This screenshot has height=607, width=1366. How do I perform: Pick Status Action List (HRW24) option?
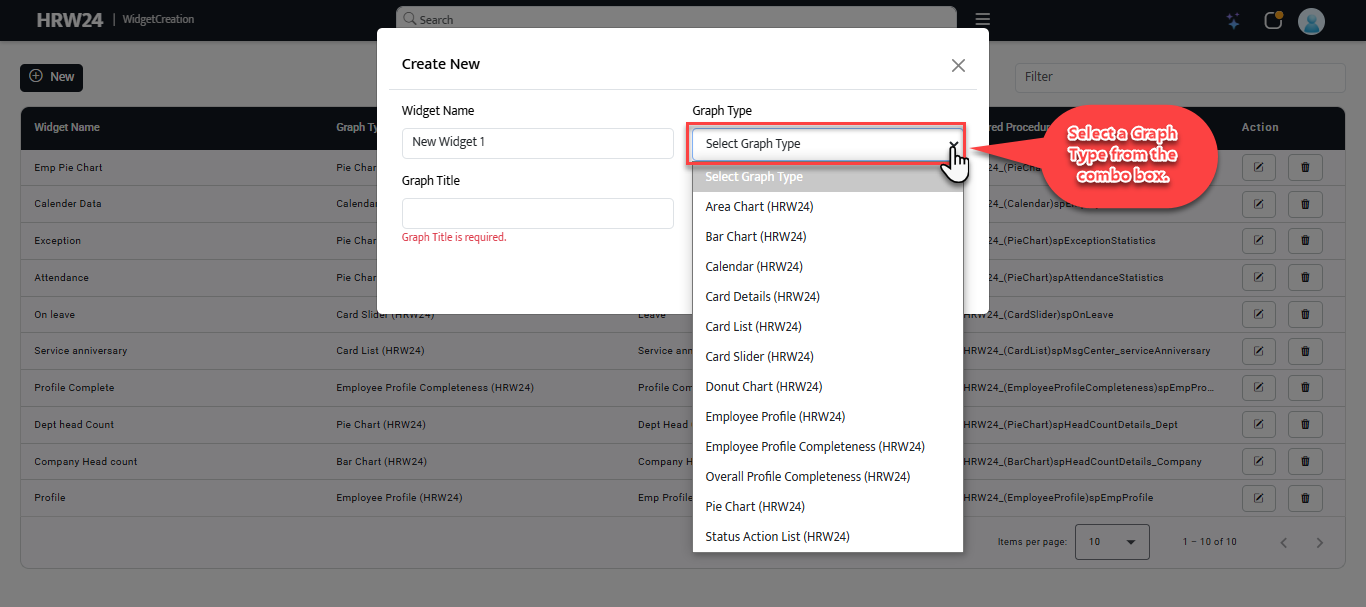click(777, 537)
